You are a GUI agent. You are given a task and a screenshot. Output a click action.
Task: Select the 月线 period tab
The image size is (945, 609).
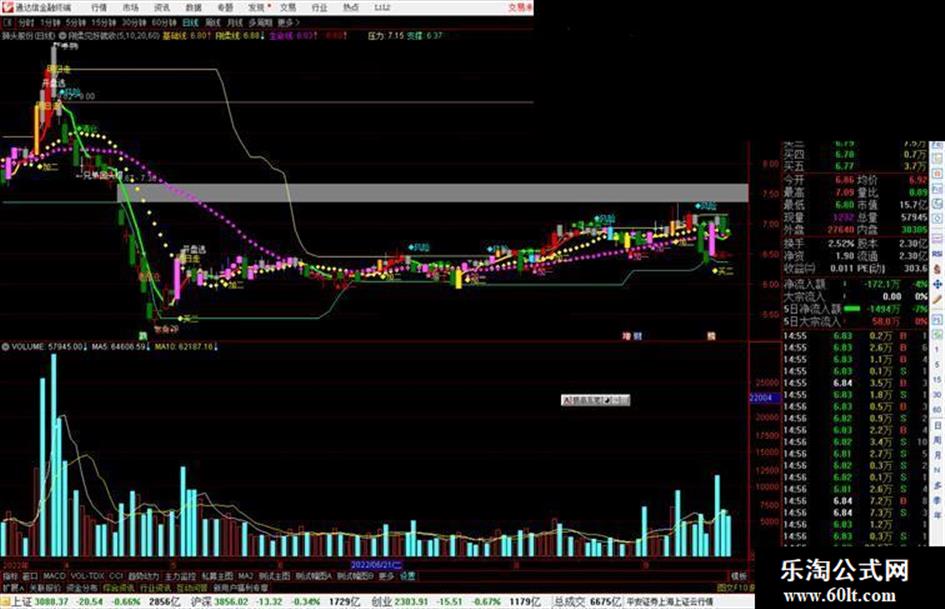pyautogui.click(x=234, y=23)
